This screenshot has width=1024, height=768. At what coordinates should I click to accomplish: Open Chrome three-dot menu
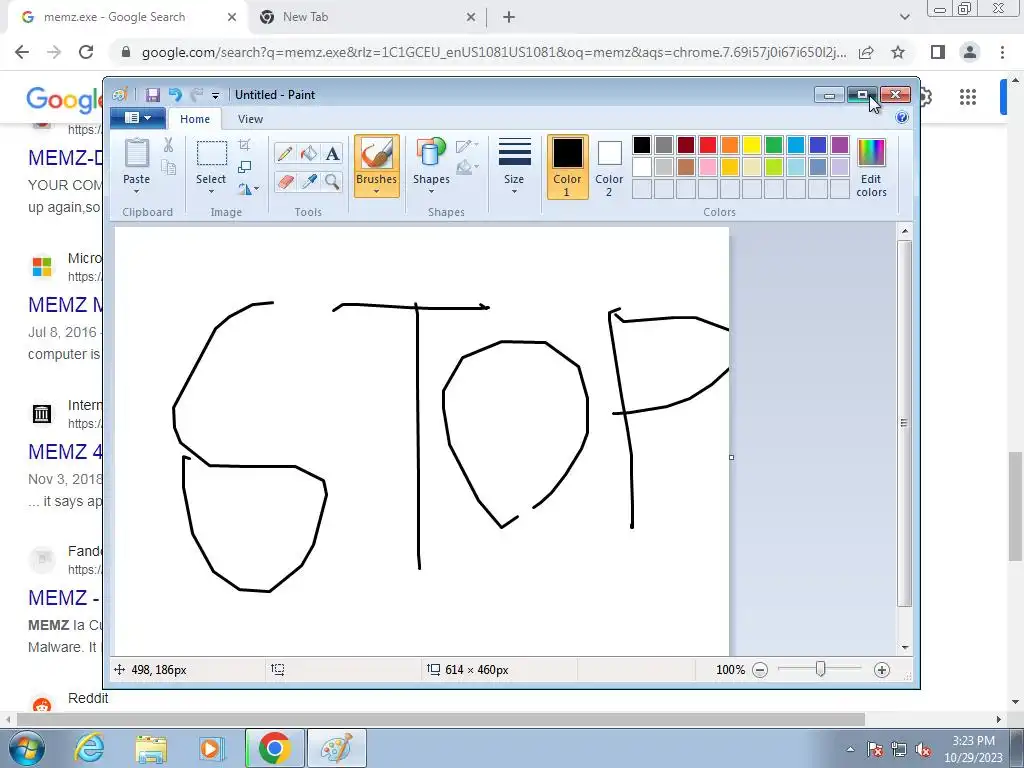point(1002,52)
